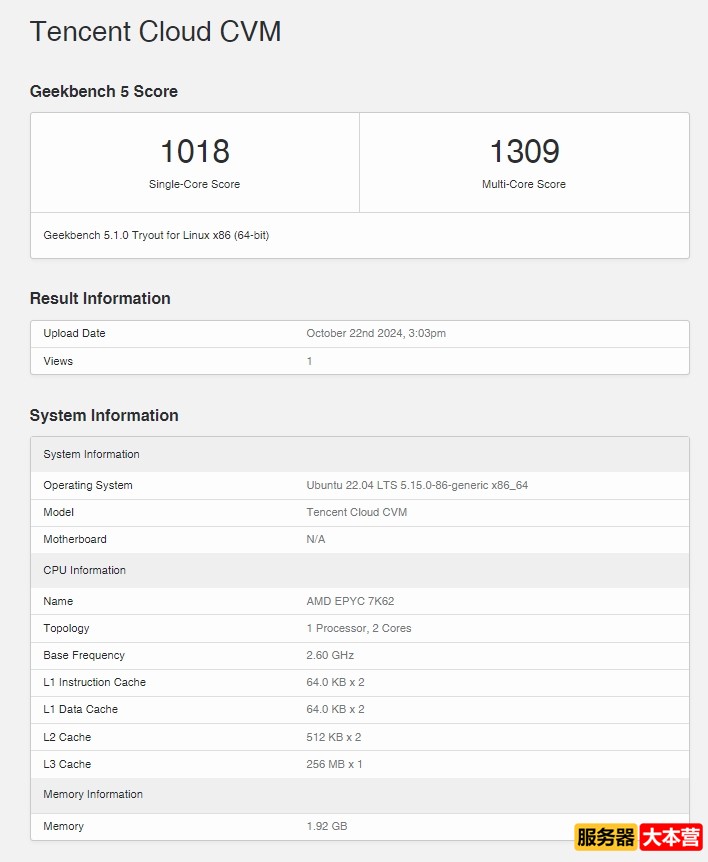
Task: Click the Geekbench 5 Score heading
Action: click(104, 91)
